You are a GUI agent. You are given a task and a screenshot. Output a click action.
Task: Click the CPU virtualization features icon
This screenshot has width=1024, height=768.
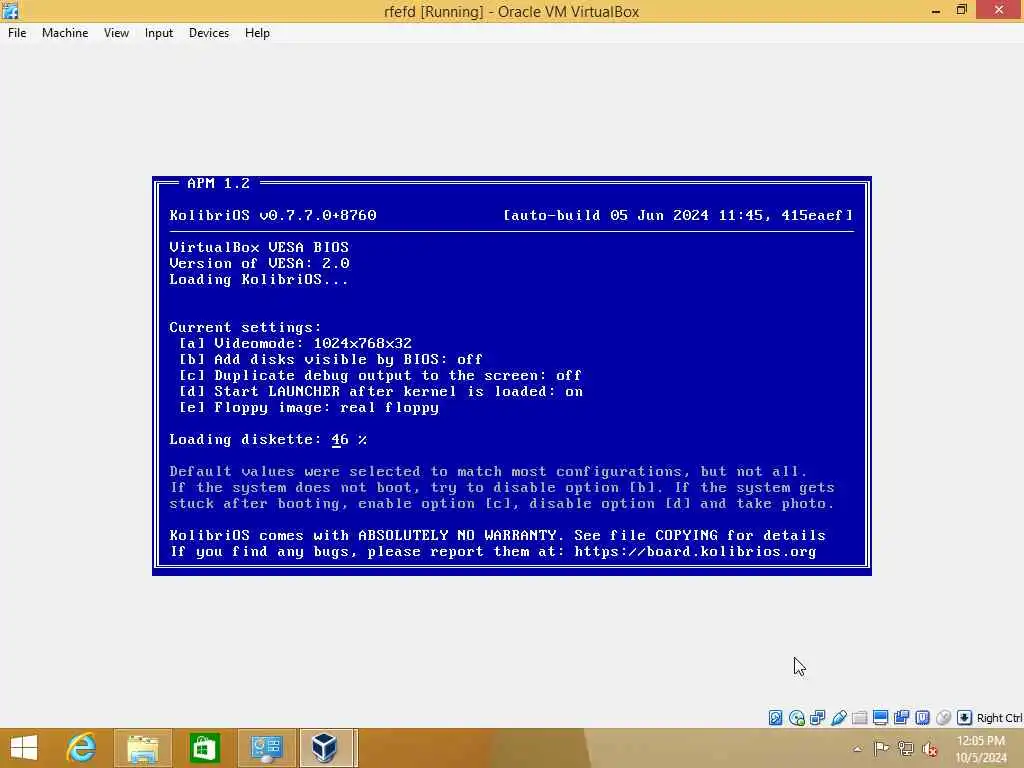pos(922,718)
